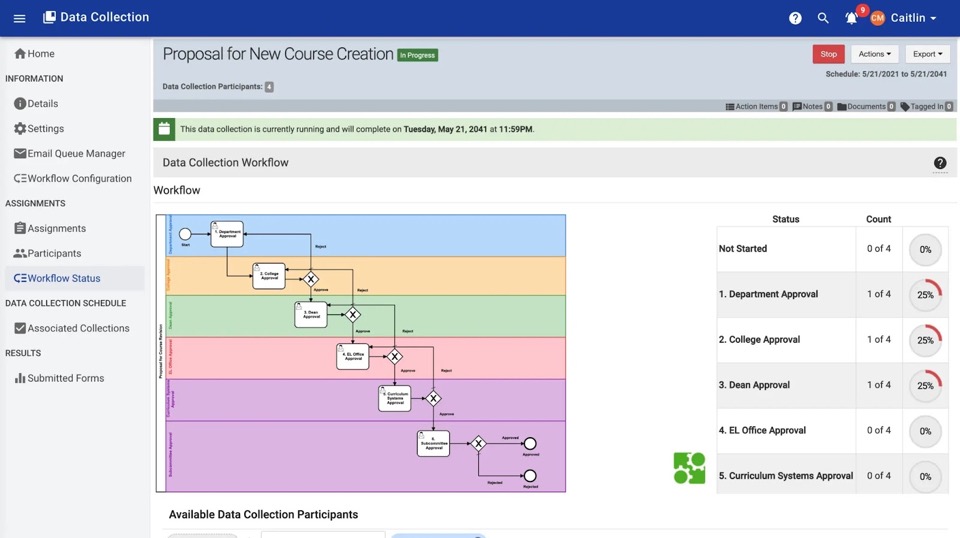Click the Dean Approval workflow node
The image size is (960, 538).
pos(311,315)
